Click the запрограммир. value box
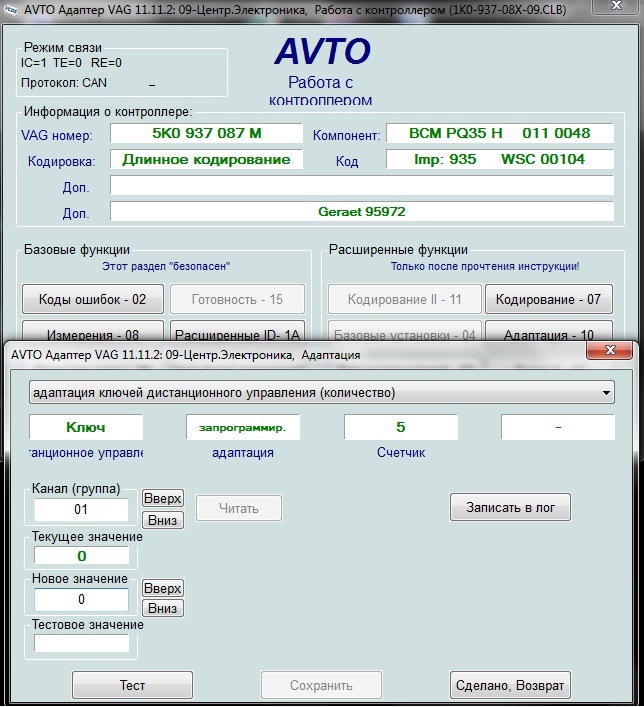Viewport: 644px width, 707px height. 243,427
